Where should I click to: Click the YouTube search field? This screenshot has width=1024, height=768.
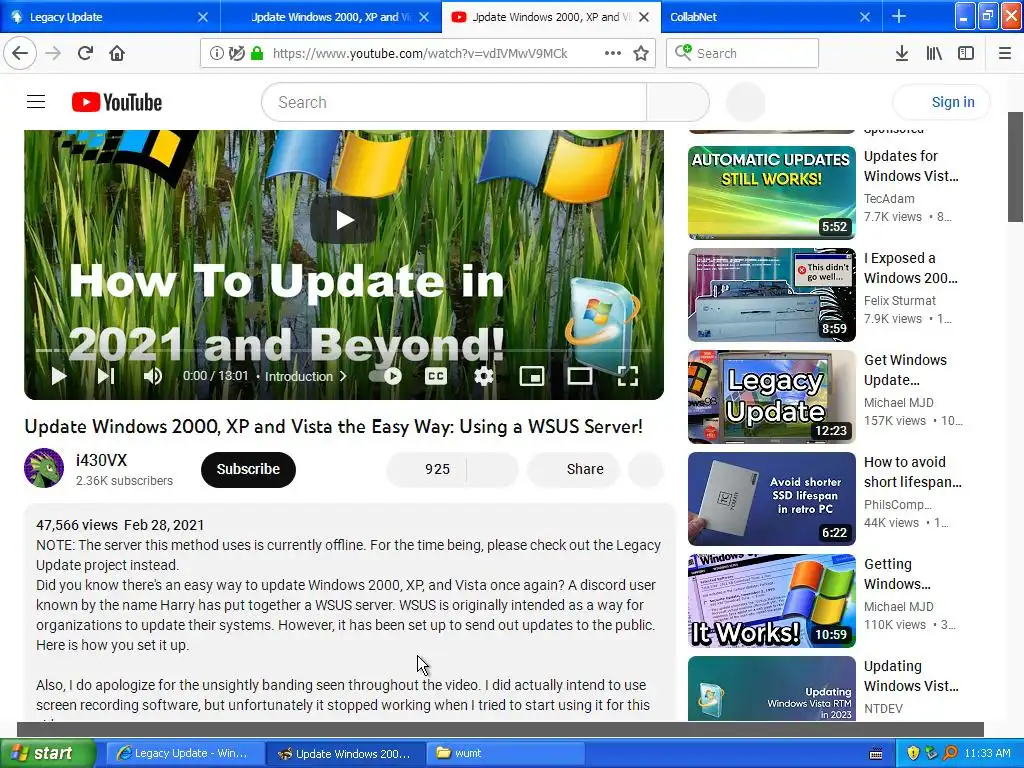pyautogui.click(x=454, y=102)
